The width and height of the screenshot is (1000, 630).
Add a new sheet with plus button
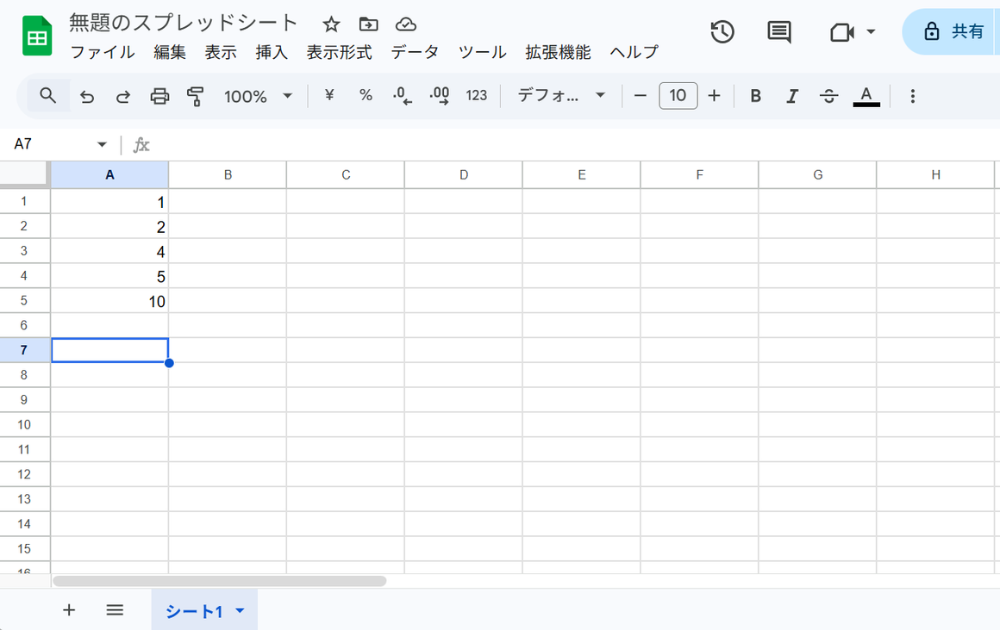pos(69,610)
